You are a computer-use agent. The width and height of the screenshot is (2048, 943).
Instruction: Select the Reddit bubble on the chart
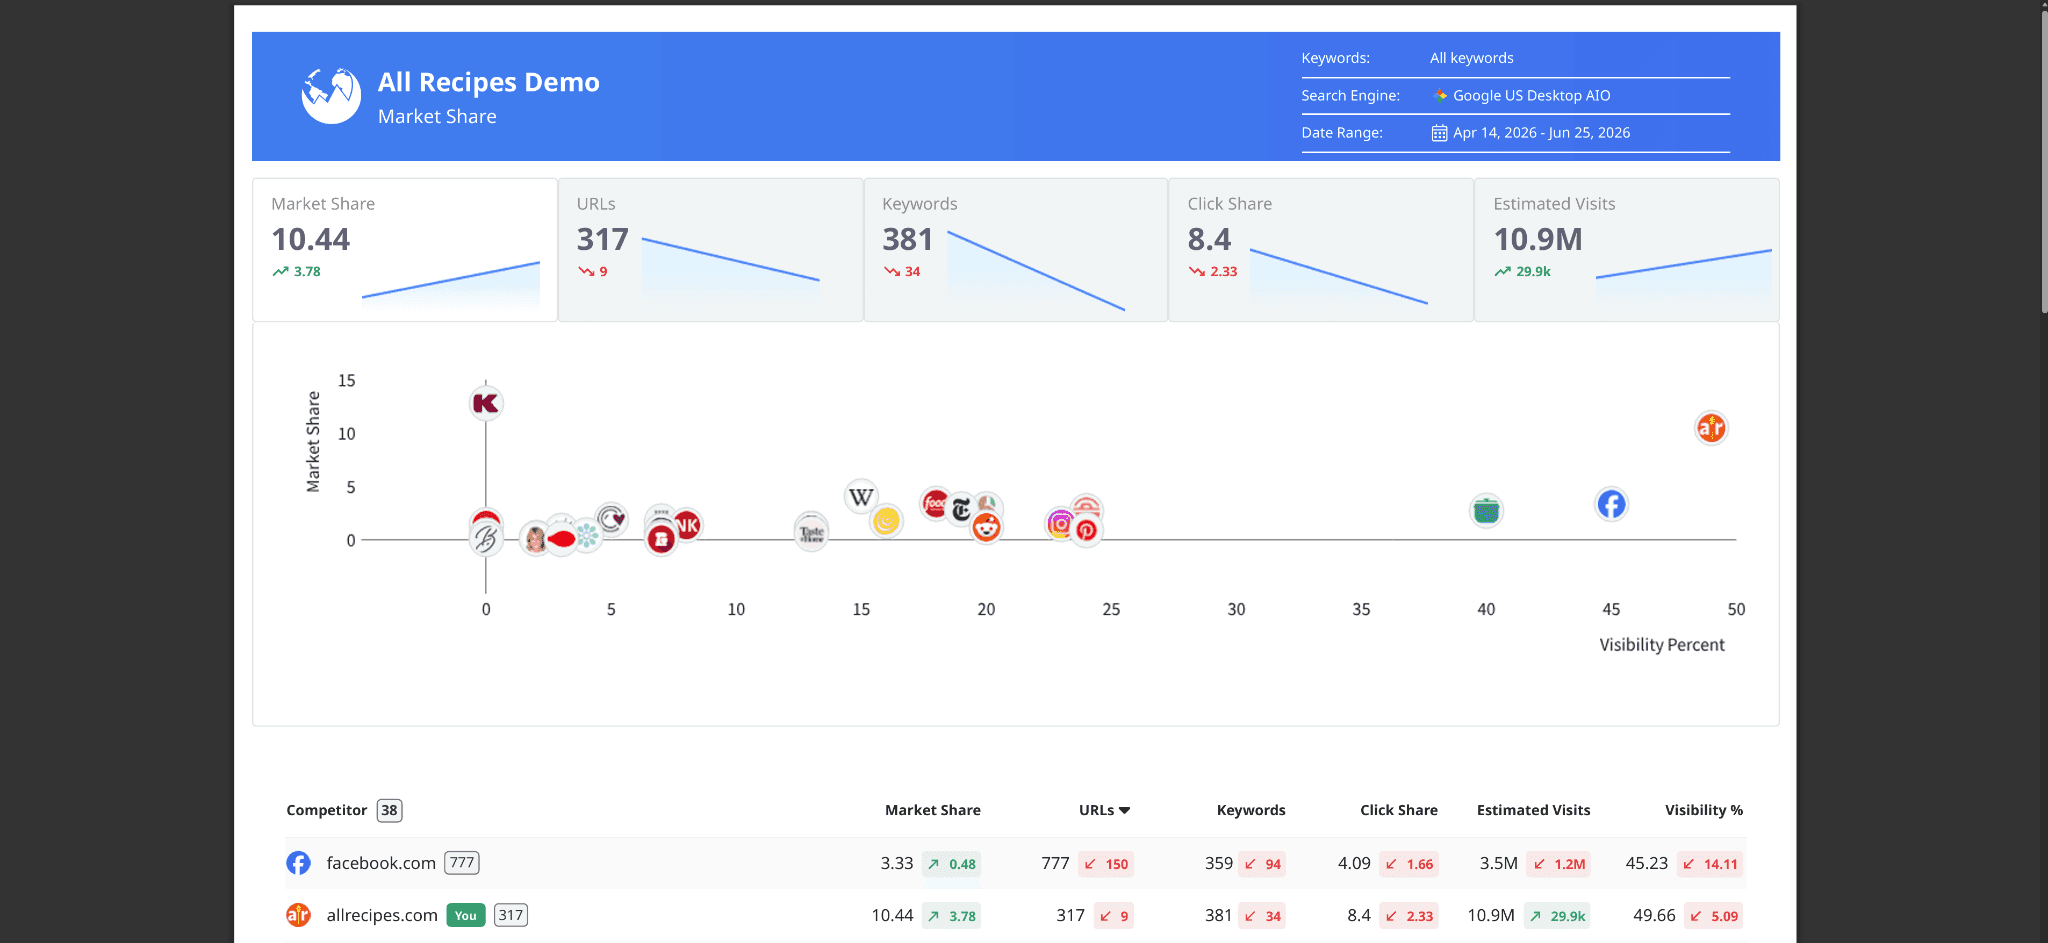point(987,527)
